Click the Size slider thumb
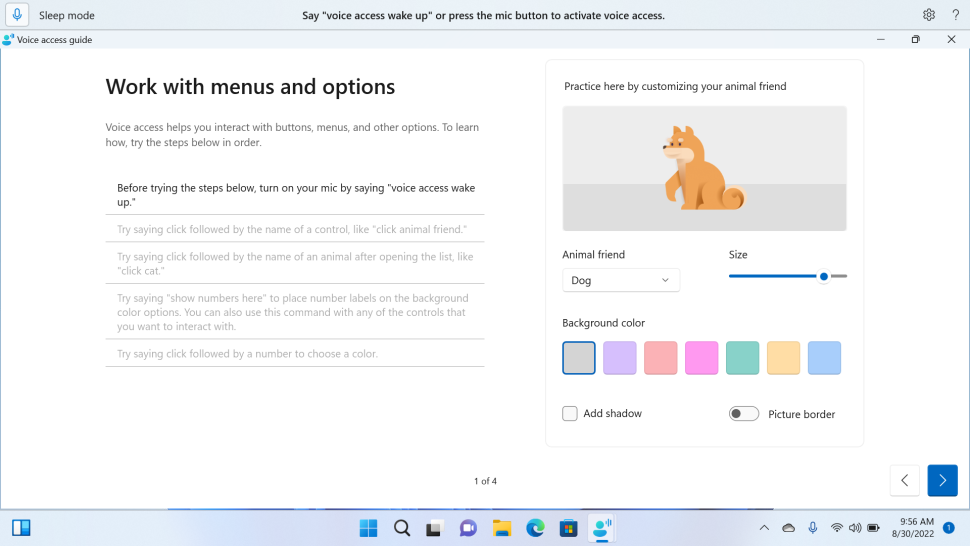Viewport: 970px width, 546px height. (x=823, y=276)
